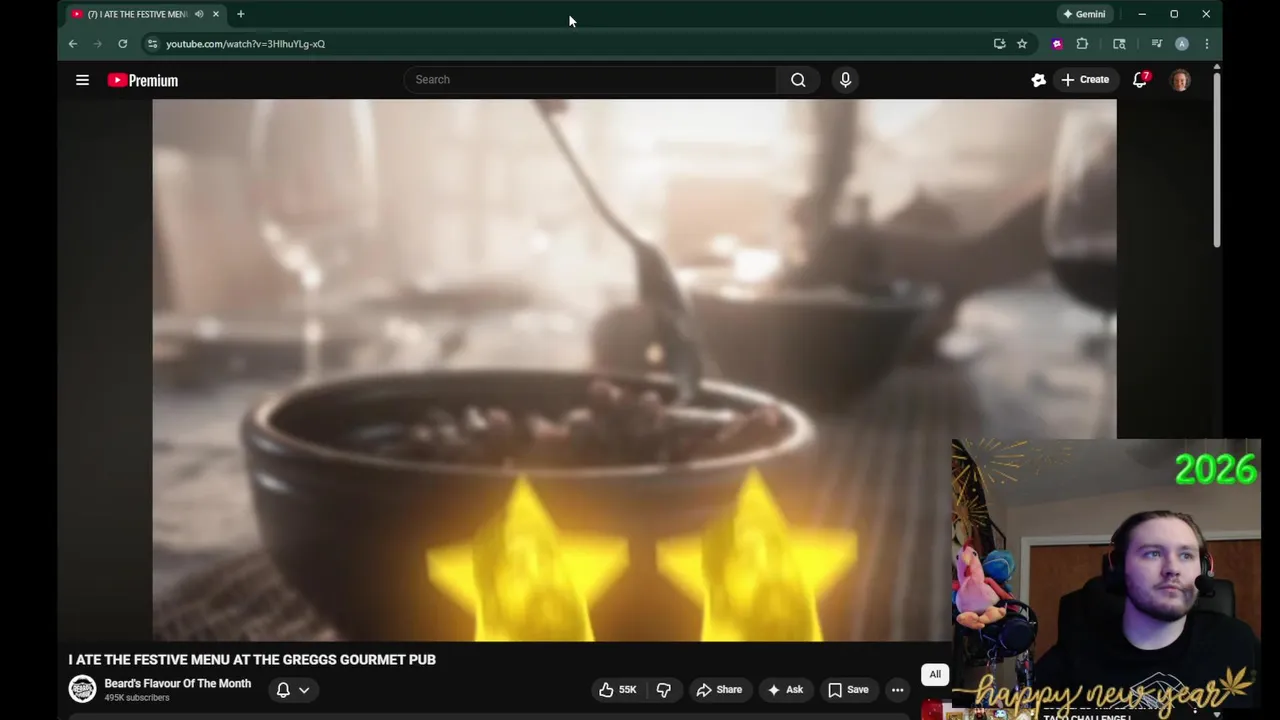Click the tab search icon in toolbar
Viewport: 1280px width, 720px height.
pyautogui.click(x=1119, y=44)
